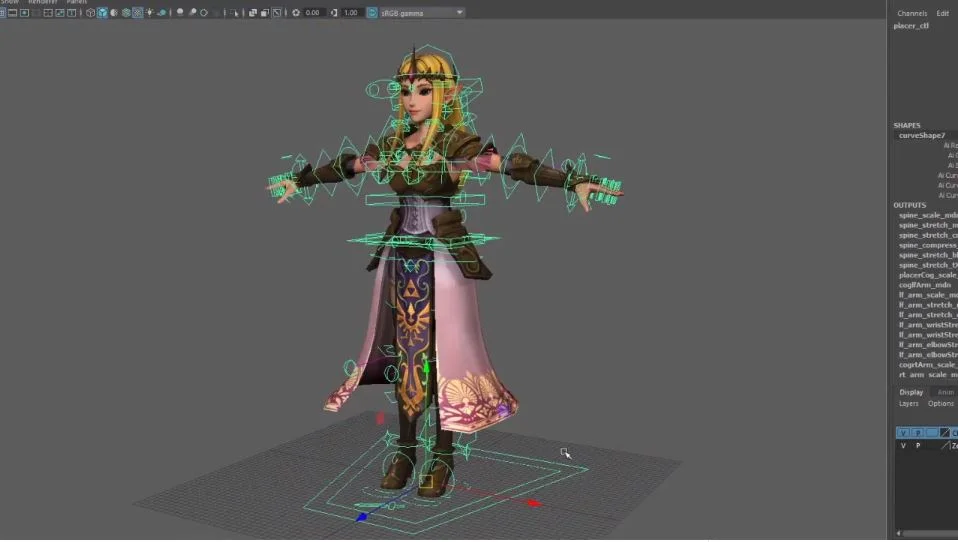Open Channels menu in Channel Box
This screenshot has width=958, height=542.
912,13
